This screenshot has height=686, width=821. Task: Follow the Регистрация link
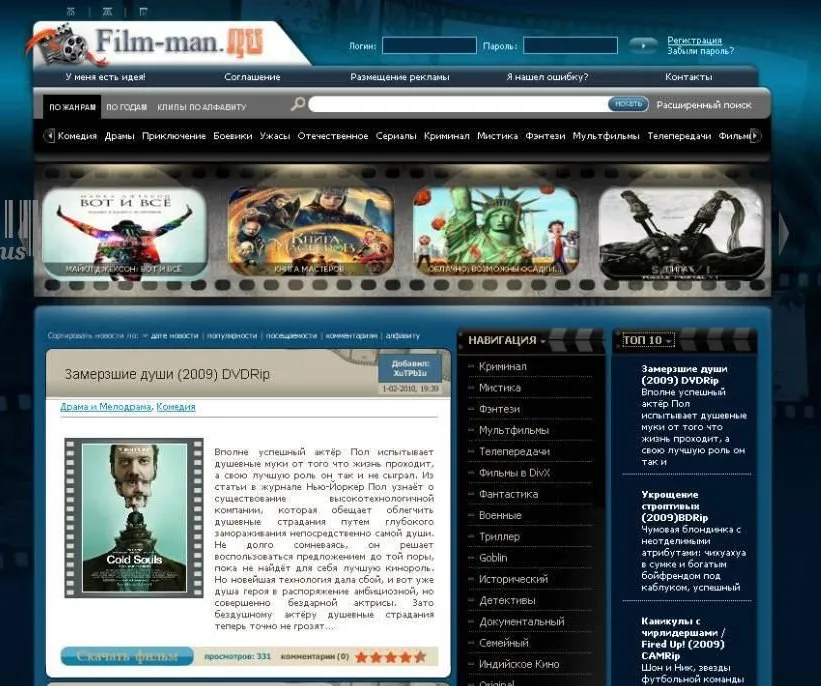[694, 40]
